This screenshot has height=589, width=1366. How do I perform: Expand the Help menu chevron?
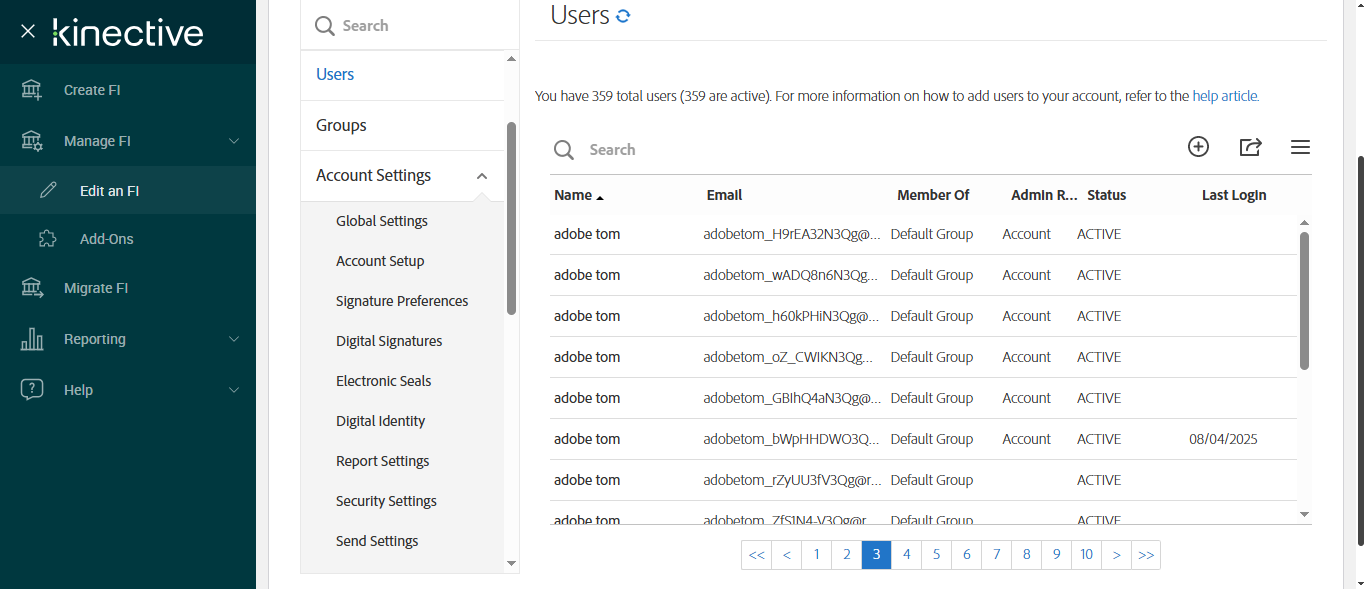pos(234,390)
